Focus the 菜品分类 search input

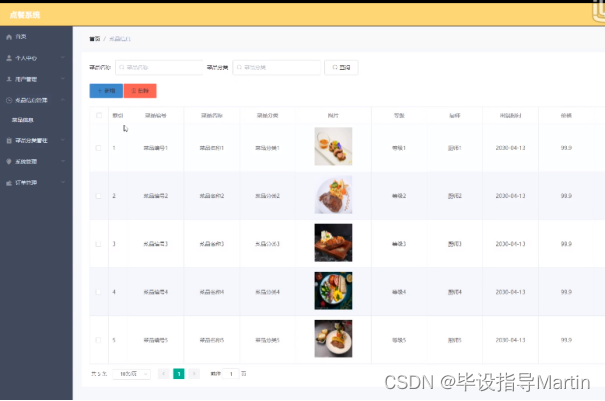pyautogui.click(x=277, y=68)
